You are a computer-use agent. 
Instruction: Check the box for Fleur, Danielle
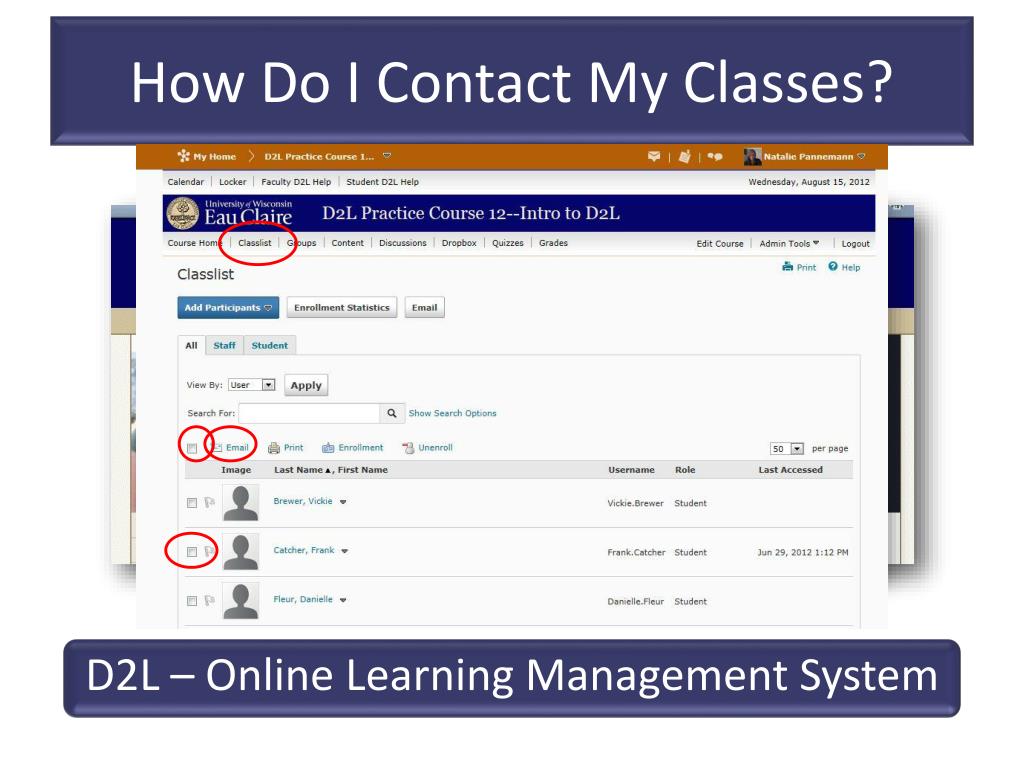pos(192,601)
